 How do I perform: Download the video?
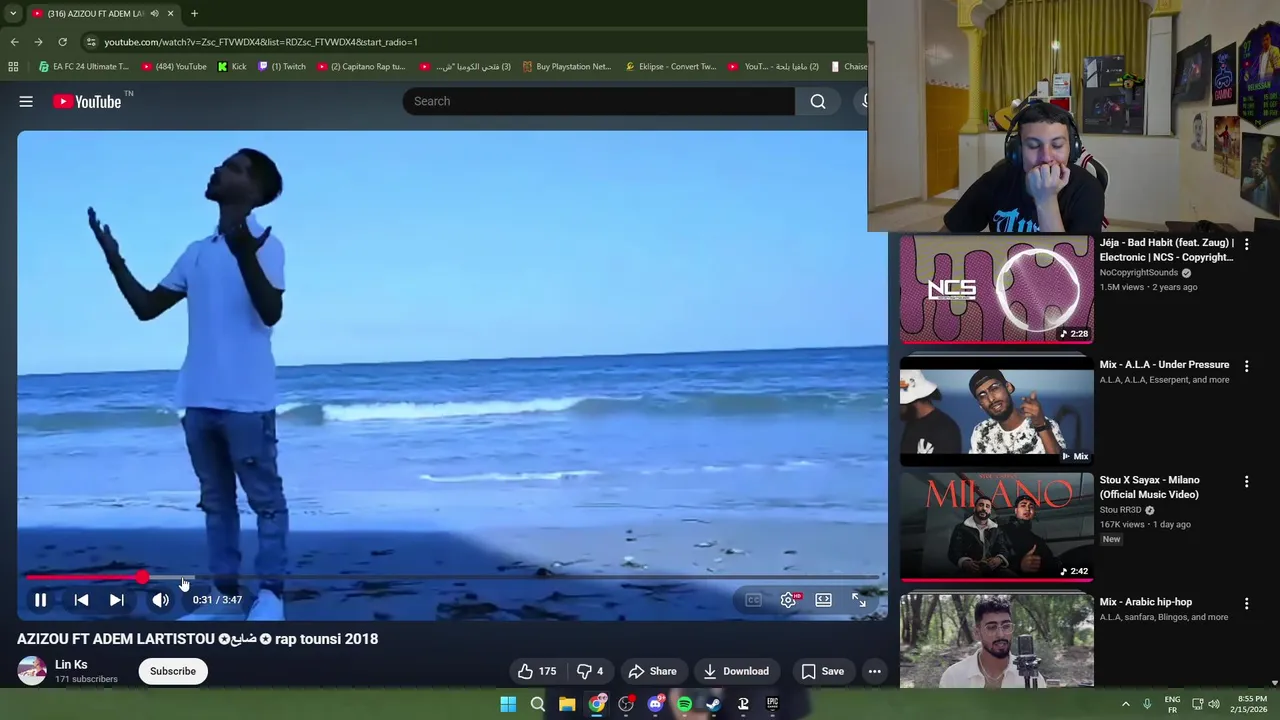click(736, 671)
